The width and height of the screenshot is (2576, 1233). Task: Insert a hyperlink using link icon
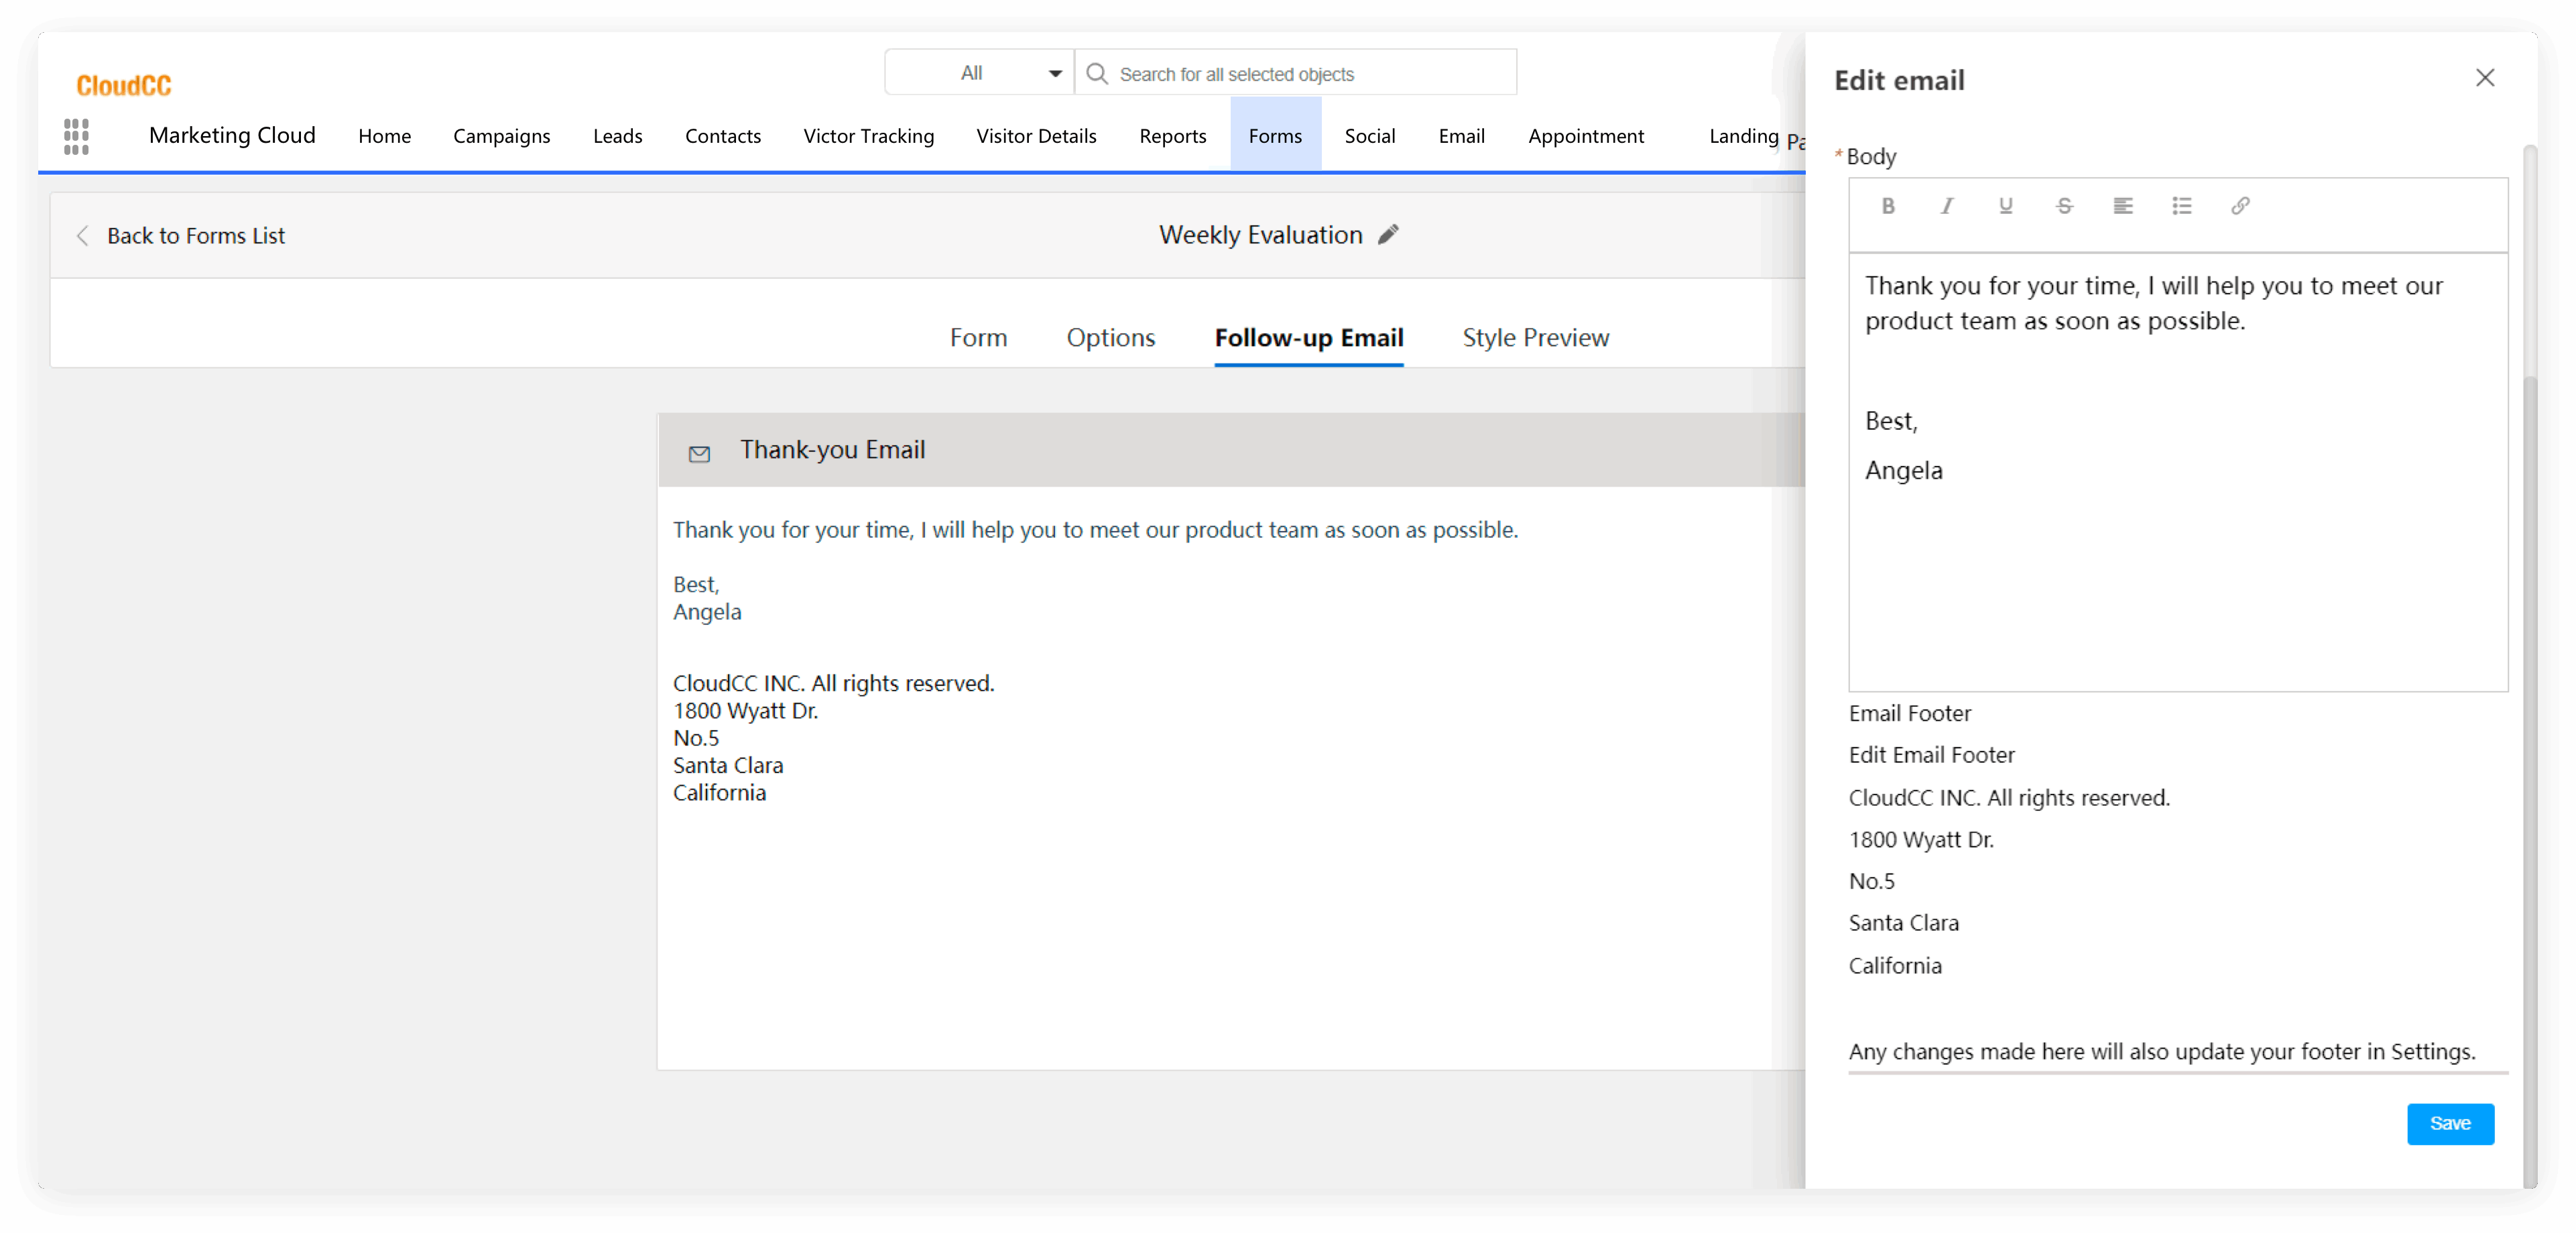(x=2240, y=206)
